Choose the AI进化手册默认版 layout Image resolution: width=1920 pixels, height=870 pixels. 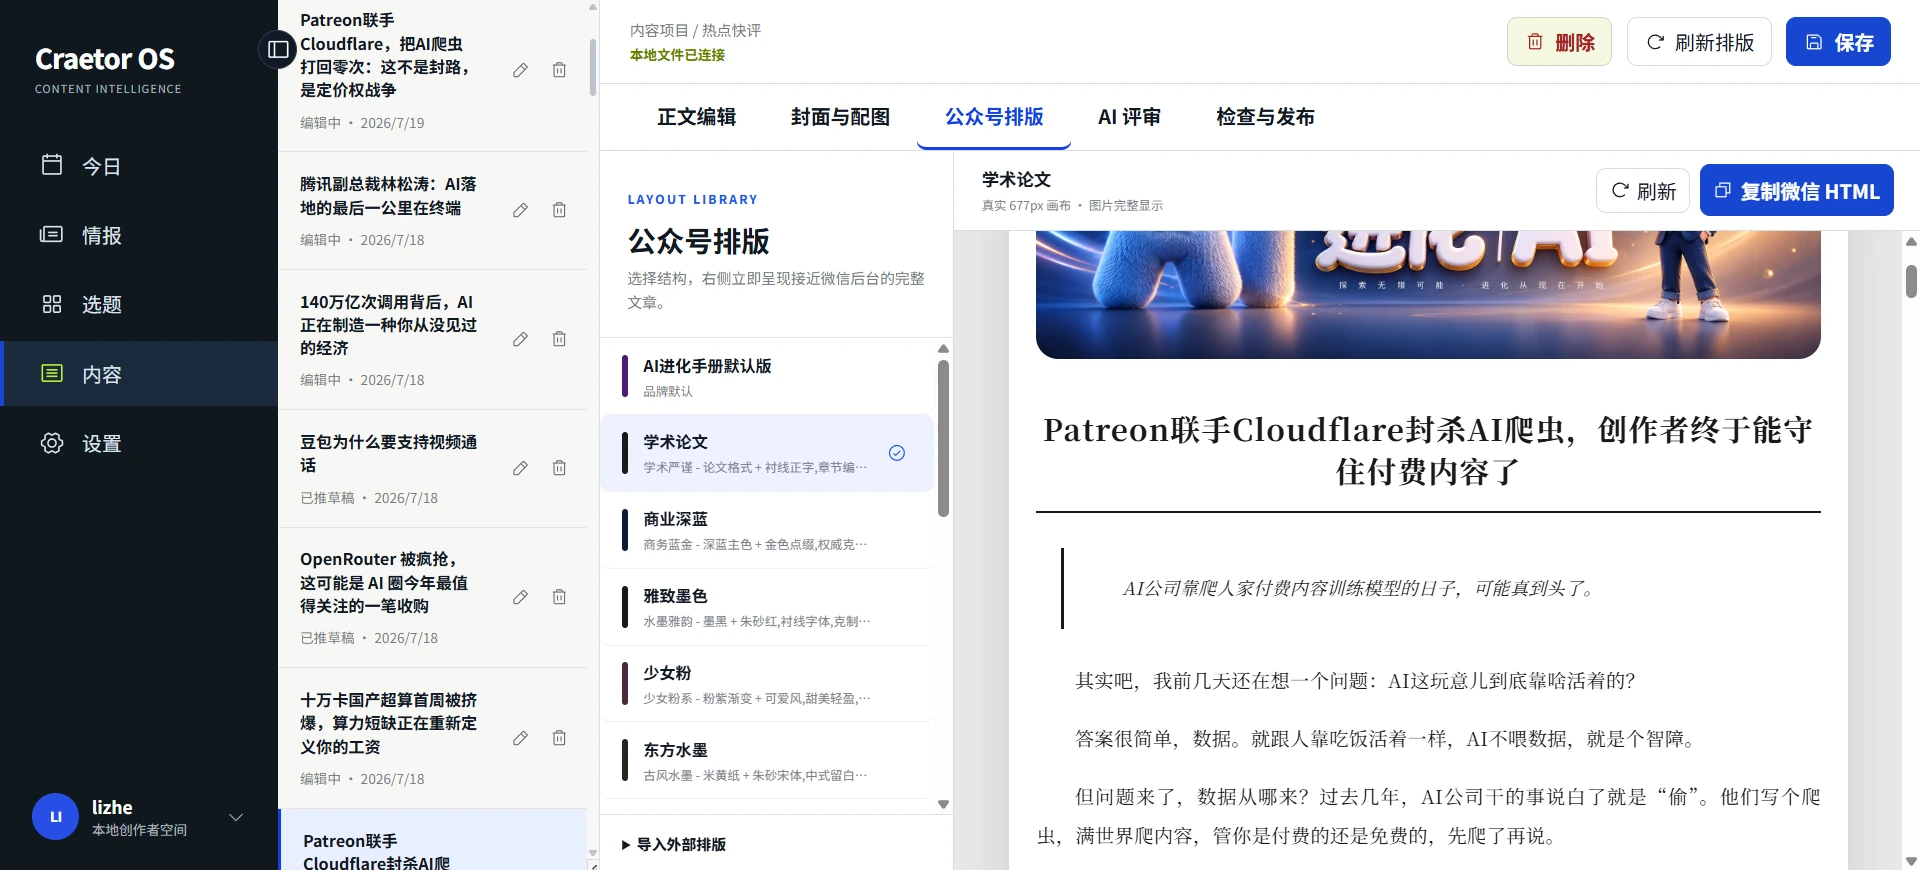tap(767, 377)
